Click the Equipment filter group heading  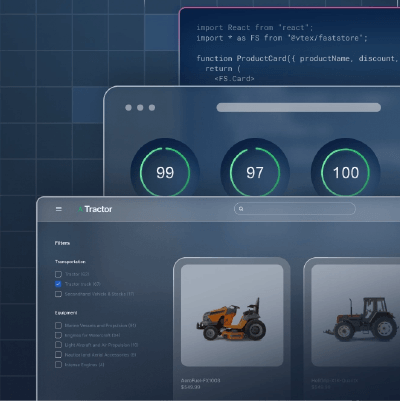(x=66, y=313)
